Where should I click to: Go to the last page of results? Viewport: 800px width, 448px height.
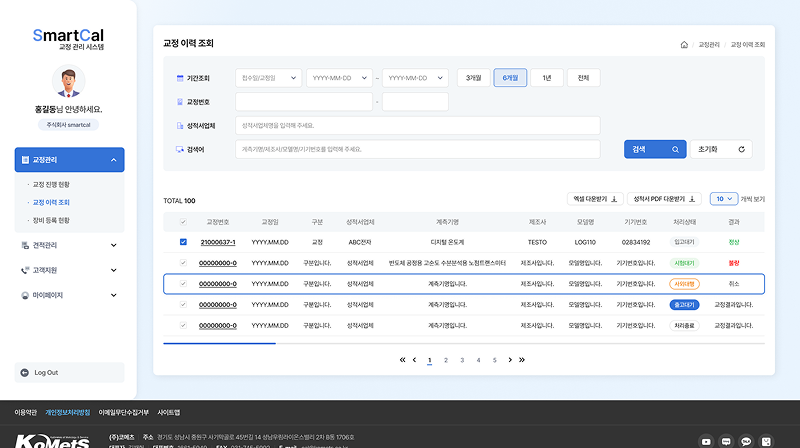pyautogui.click(x=522, y=360)
